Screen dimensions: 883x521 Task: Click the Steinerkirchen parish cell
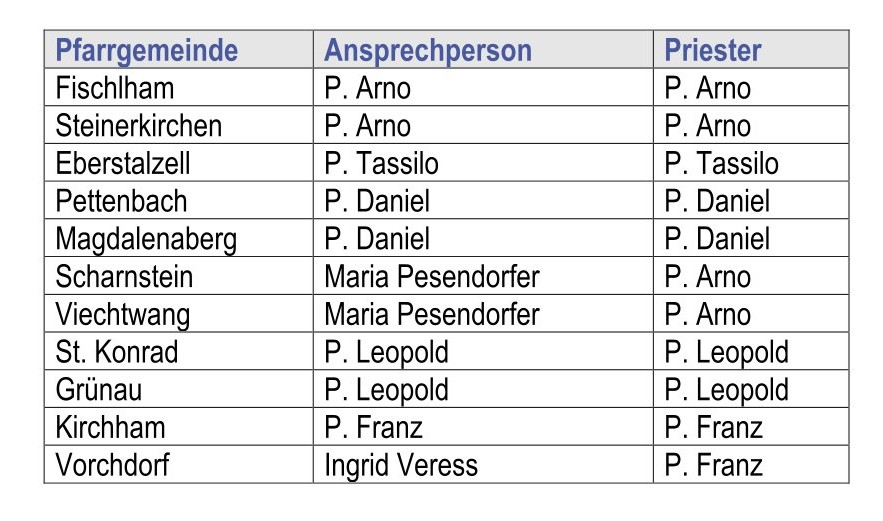tap(139, 126)
